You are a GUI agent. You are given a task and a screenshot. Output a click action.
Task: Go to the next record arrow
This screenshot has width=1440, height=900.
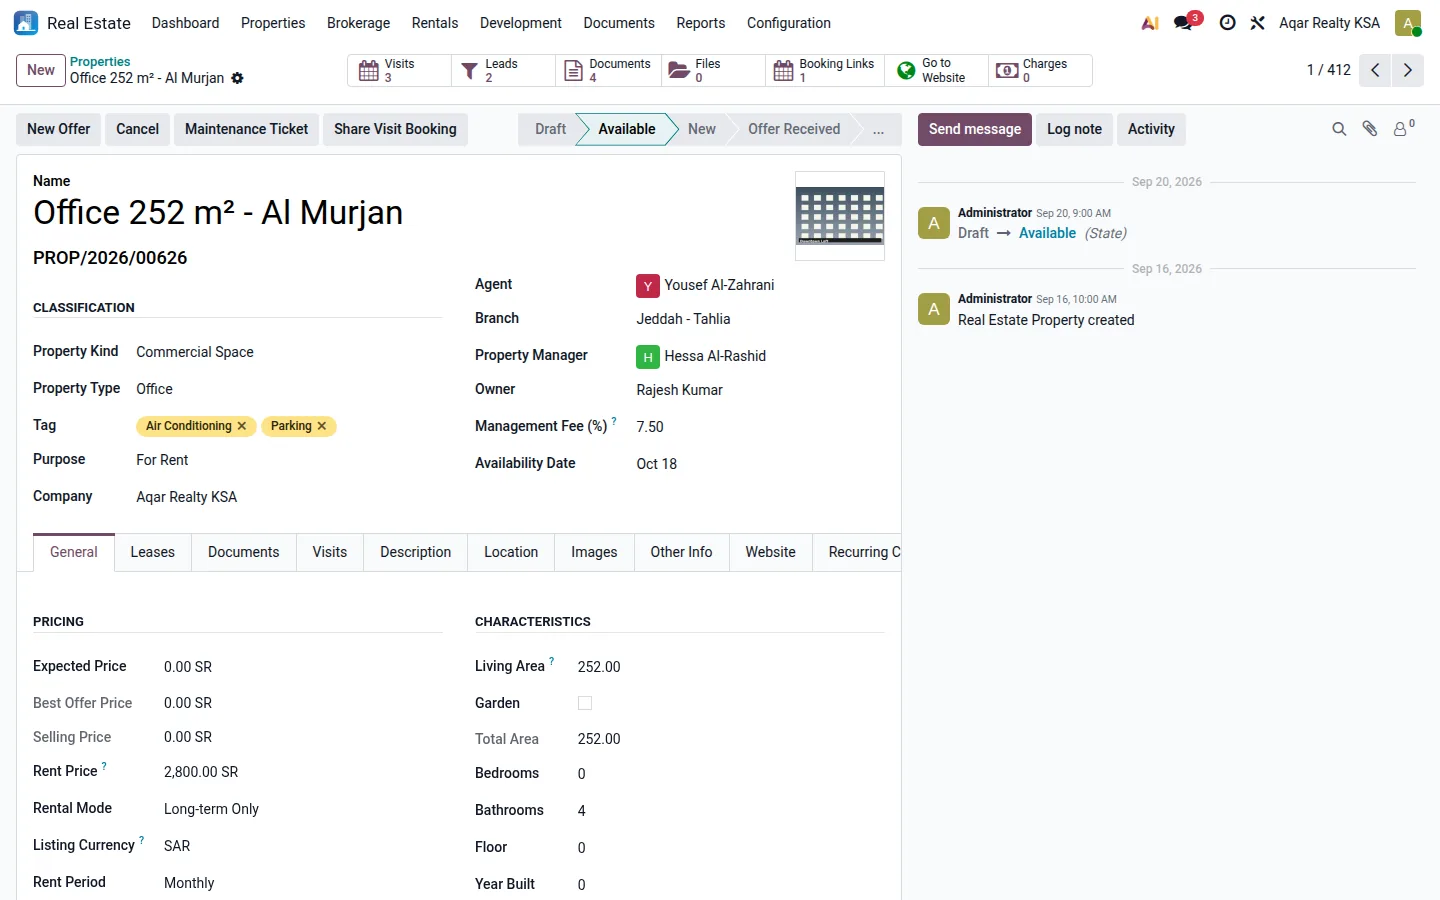click(x=1408, y=70)
